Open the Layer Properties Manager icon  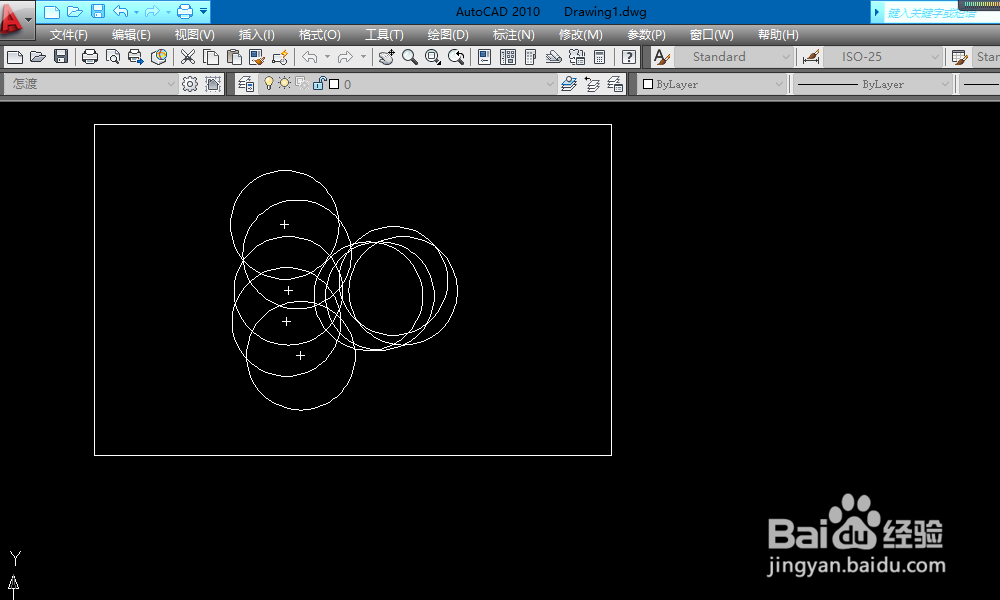pyautogui.click(x=246, y=84)
